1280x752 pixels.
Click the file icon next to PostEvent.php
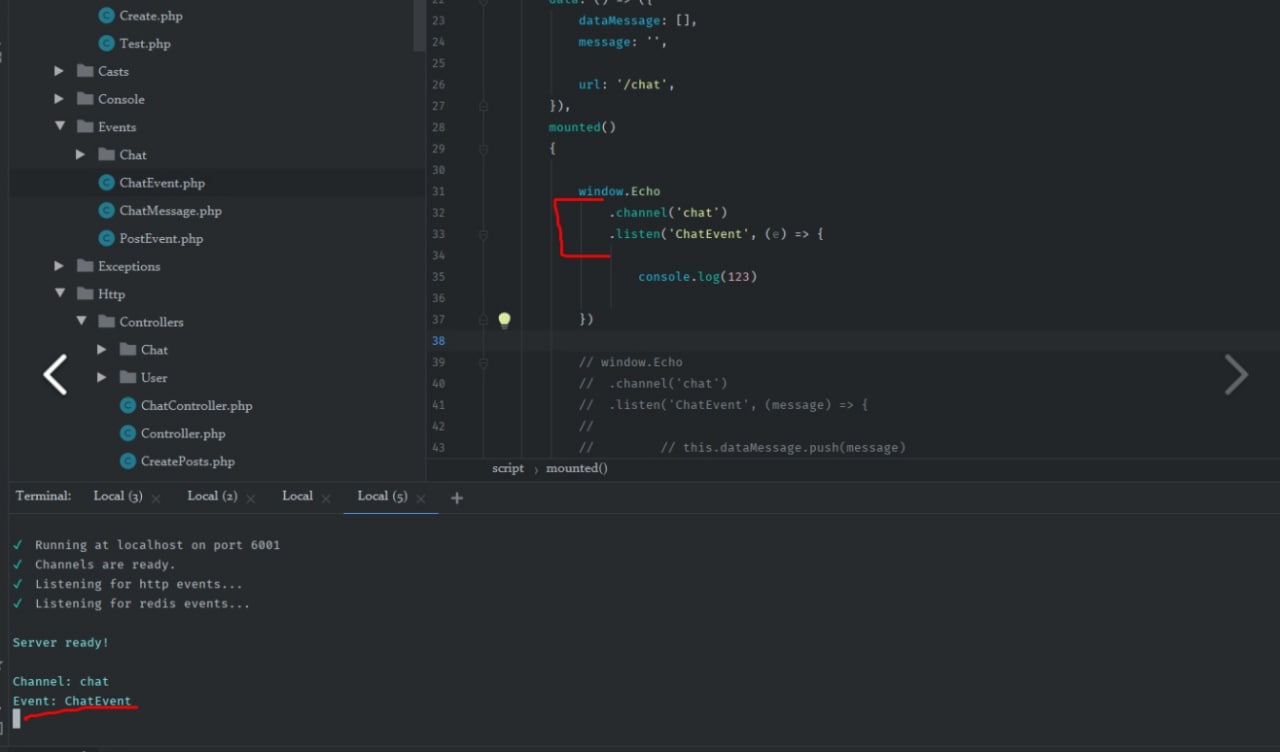(x=106, y=239)
